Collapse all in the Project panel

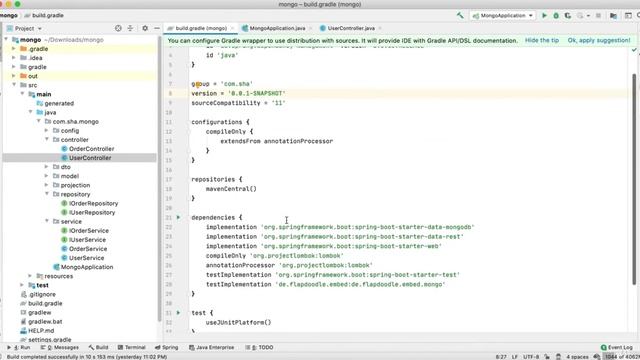pyautogui.click(x=130, y=28)
